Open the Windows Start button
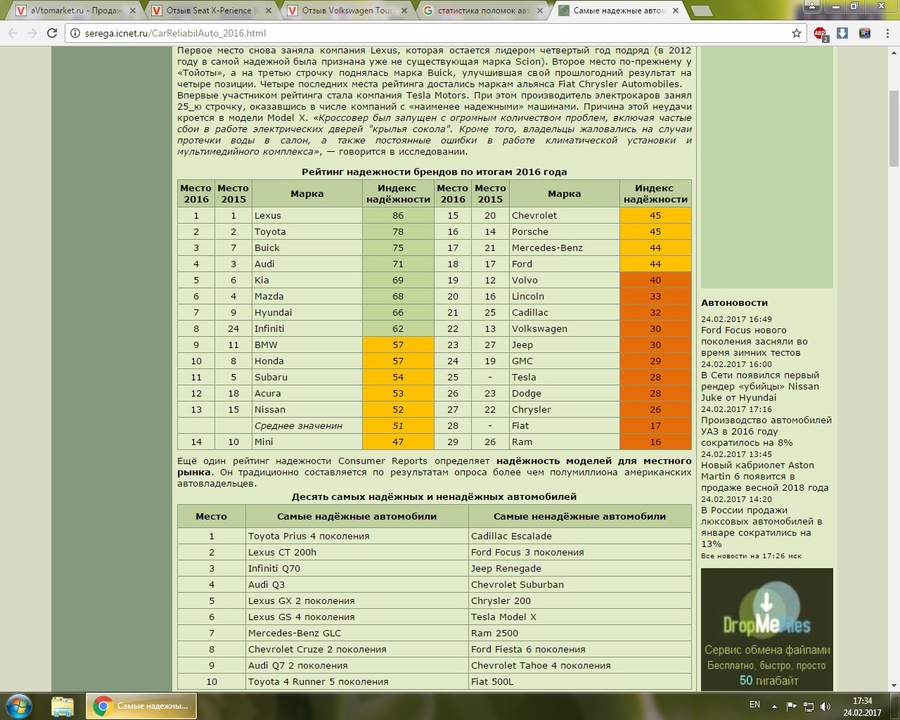The width and height of the screenshot is (900, 720). 18,706
